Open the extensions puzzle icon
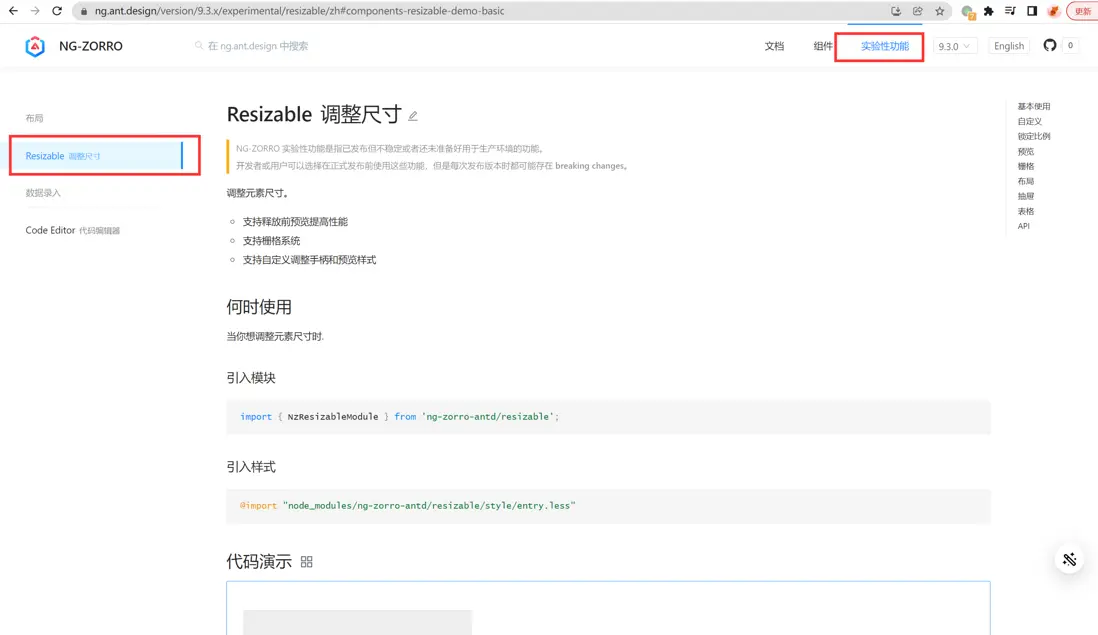The width and height of the screenshot is (1098, 635). coord(989,11)
